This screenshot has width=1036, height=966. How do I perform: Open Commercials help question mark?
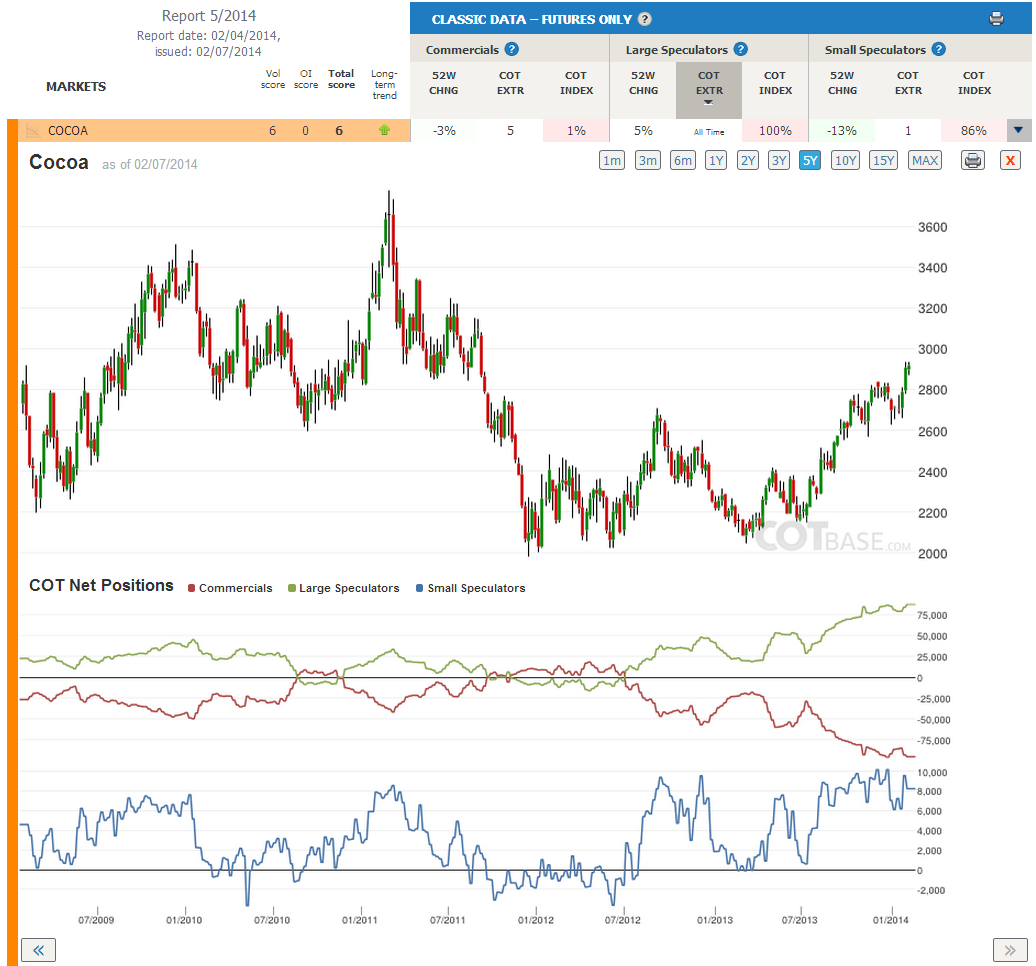click(511, 50)
